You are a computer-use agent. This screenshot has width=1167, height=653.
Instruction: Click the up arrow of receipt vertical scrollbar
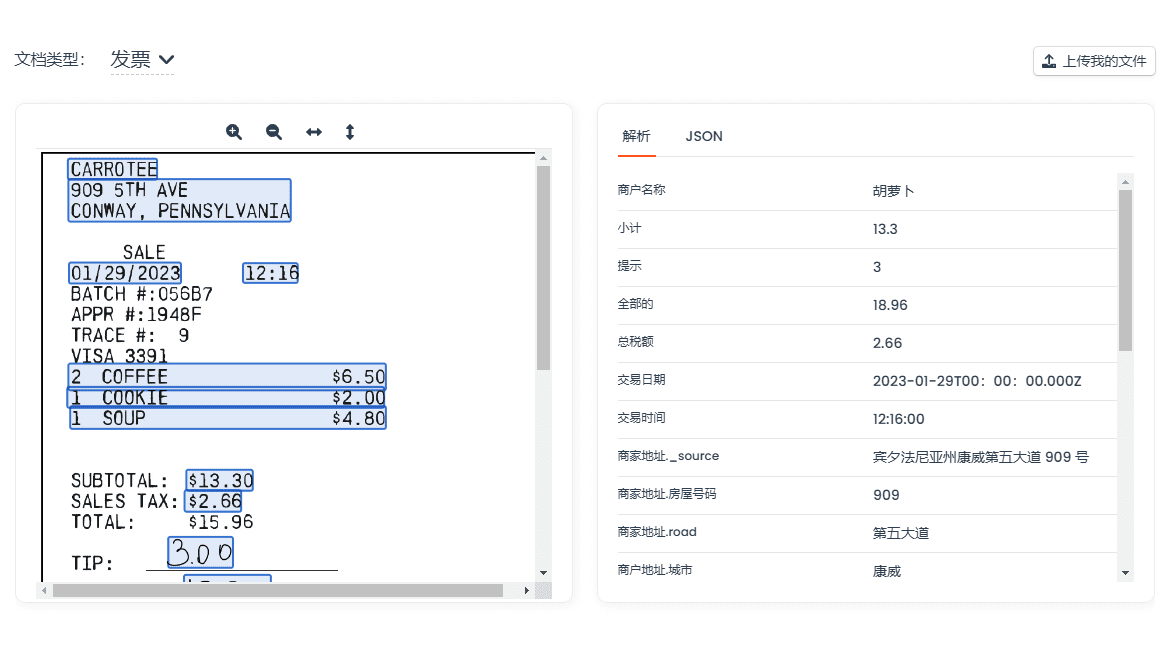543,158
